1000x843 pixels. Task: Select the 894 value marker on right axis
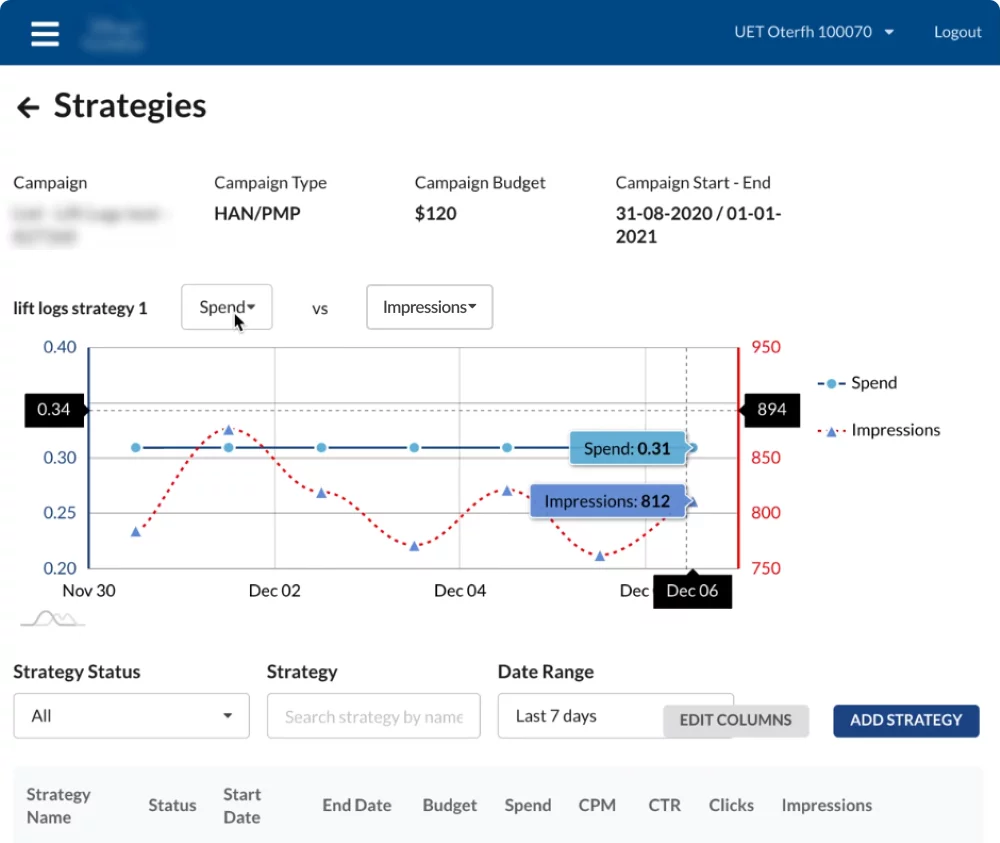(x=770, y=409)
